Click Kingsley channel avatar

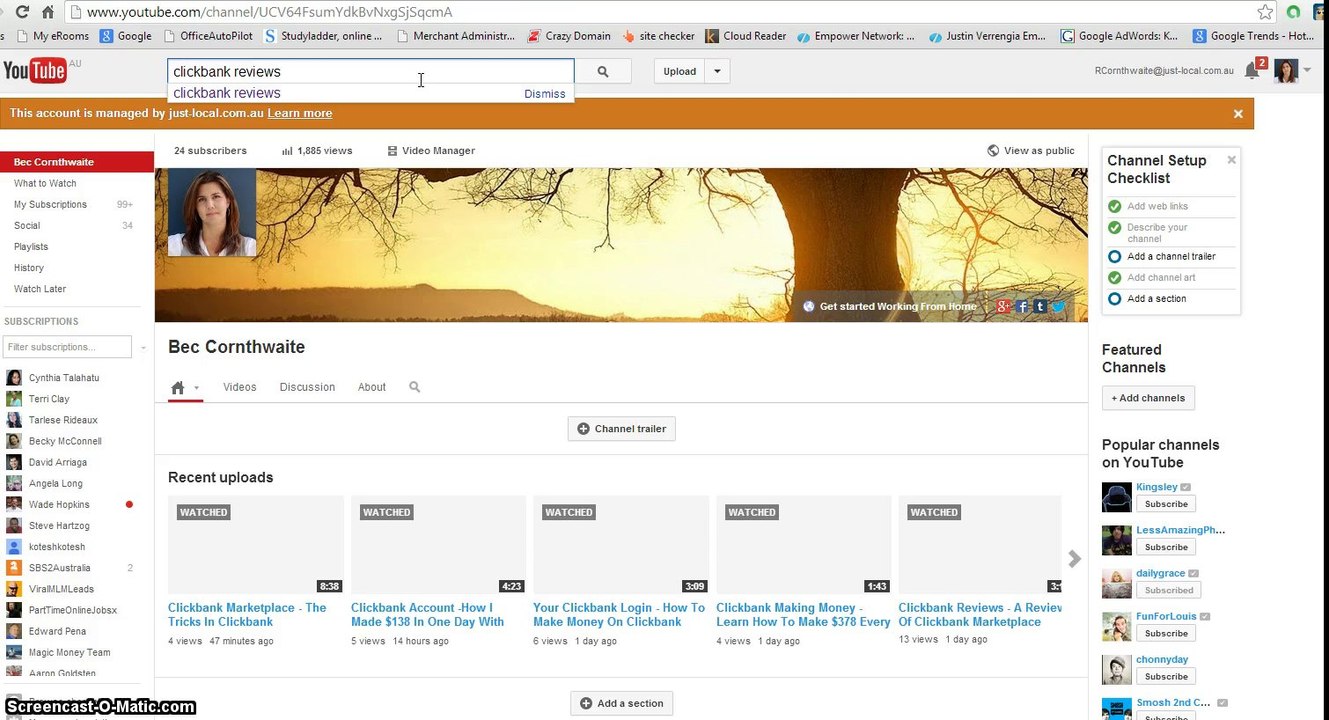[x=1116, y=497]
